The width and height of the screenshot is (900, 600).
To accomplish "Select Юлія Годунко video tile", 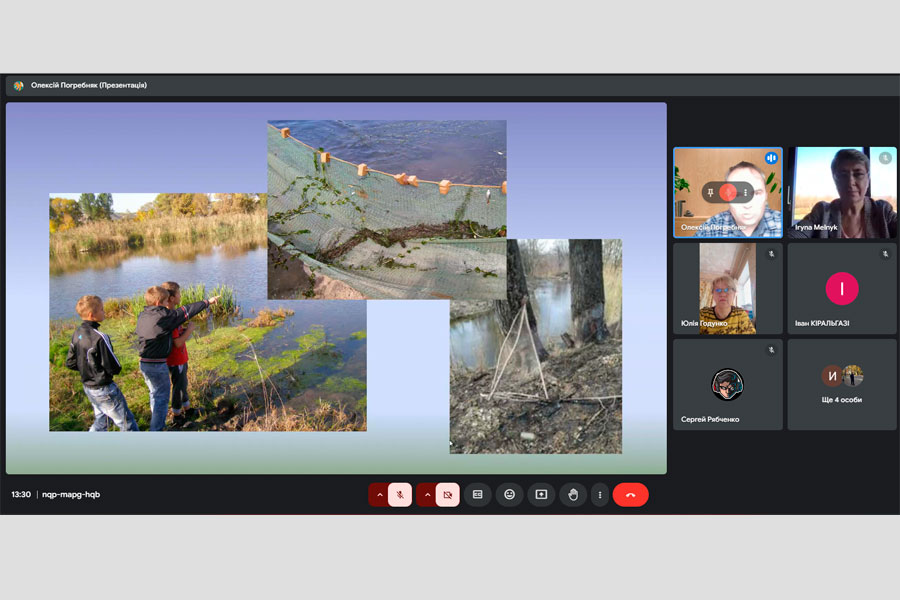I will click(728, 288).
